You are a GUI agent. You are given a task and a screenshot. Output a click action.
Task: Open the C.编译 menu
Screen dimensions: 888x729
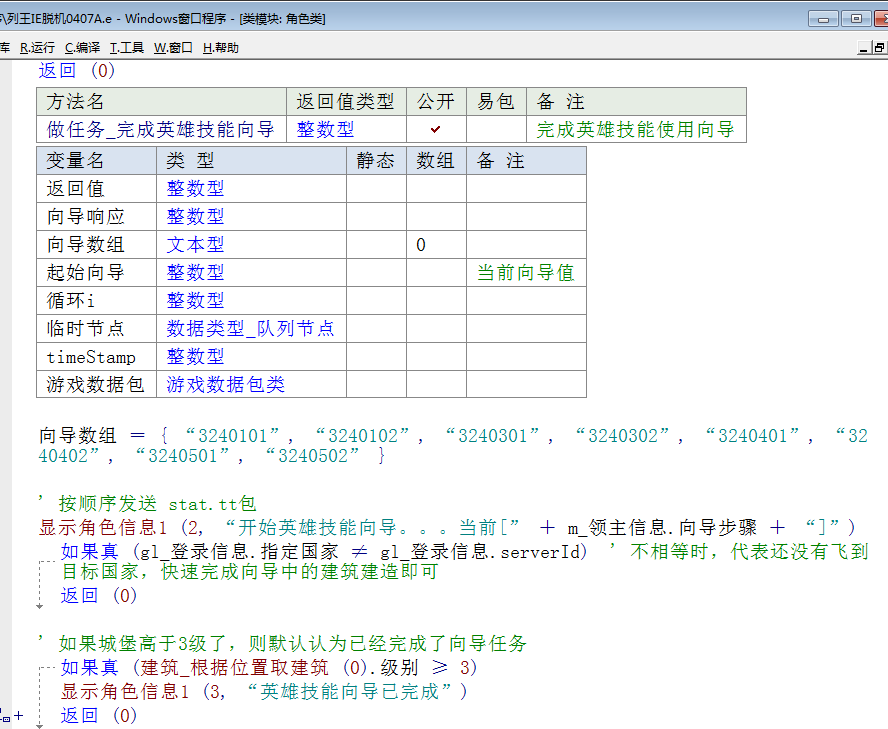82,47
